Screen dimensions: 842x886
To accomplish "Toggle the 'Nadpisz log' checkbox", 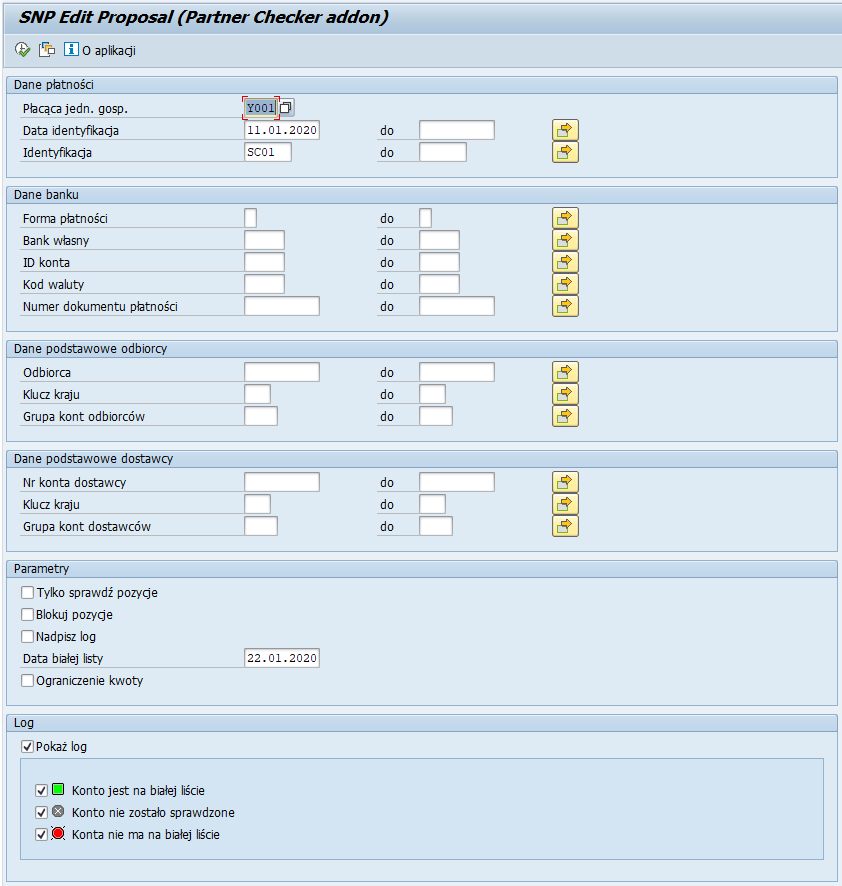I will (x=28, y=637).
